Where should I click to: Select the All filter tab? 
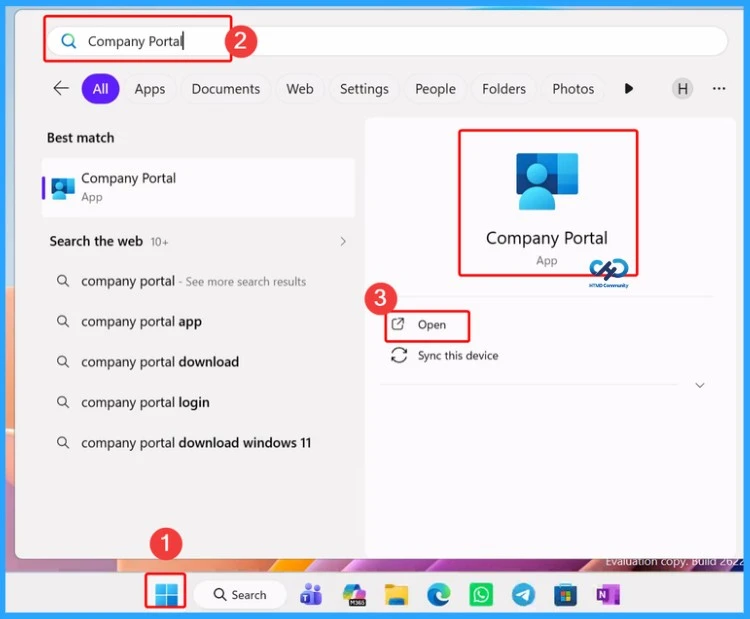[x=100, y=89]
